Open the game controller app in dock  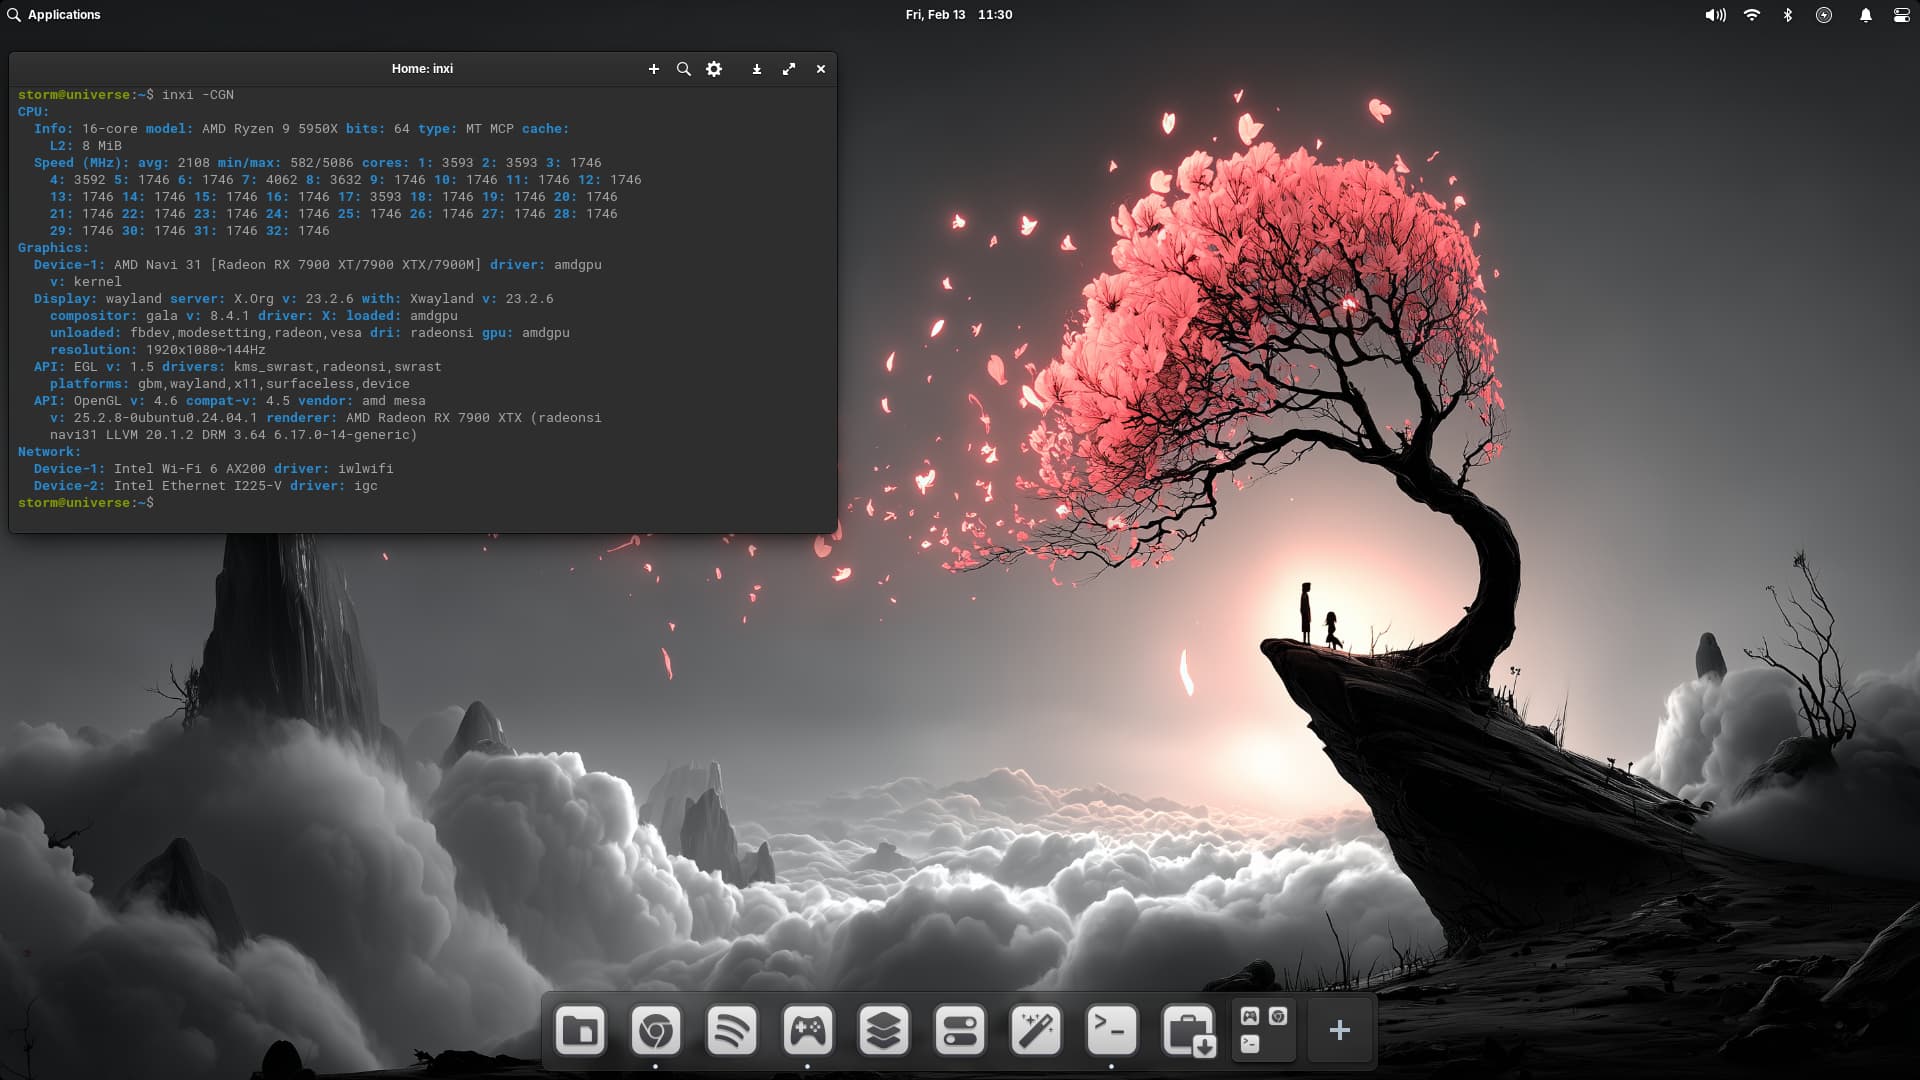[808, 1030]
